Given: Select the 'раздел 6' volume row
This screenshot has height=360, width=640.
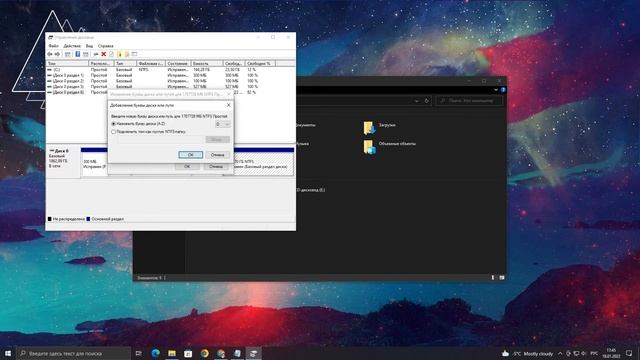Looking at the screenshot, I should coord(78,93).
